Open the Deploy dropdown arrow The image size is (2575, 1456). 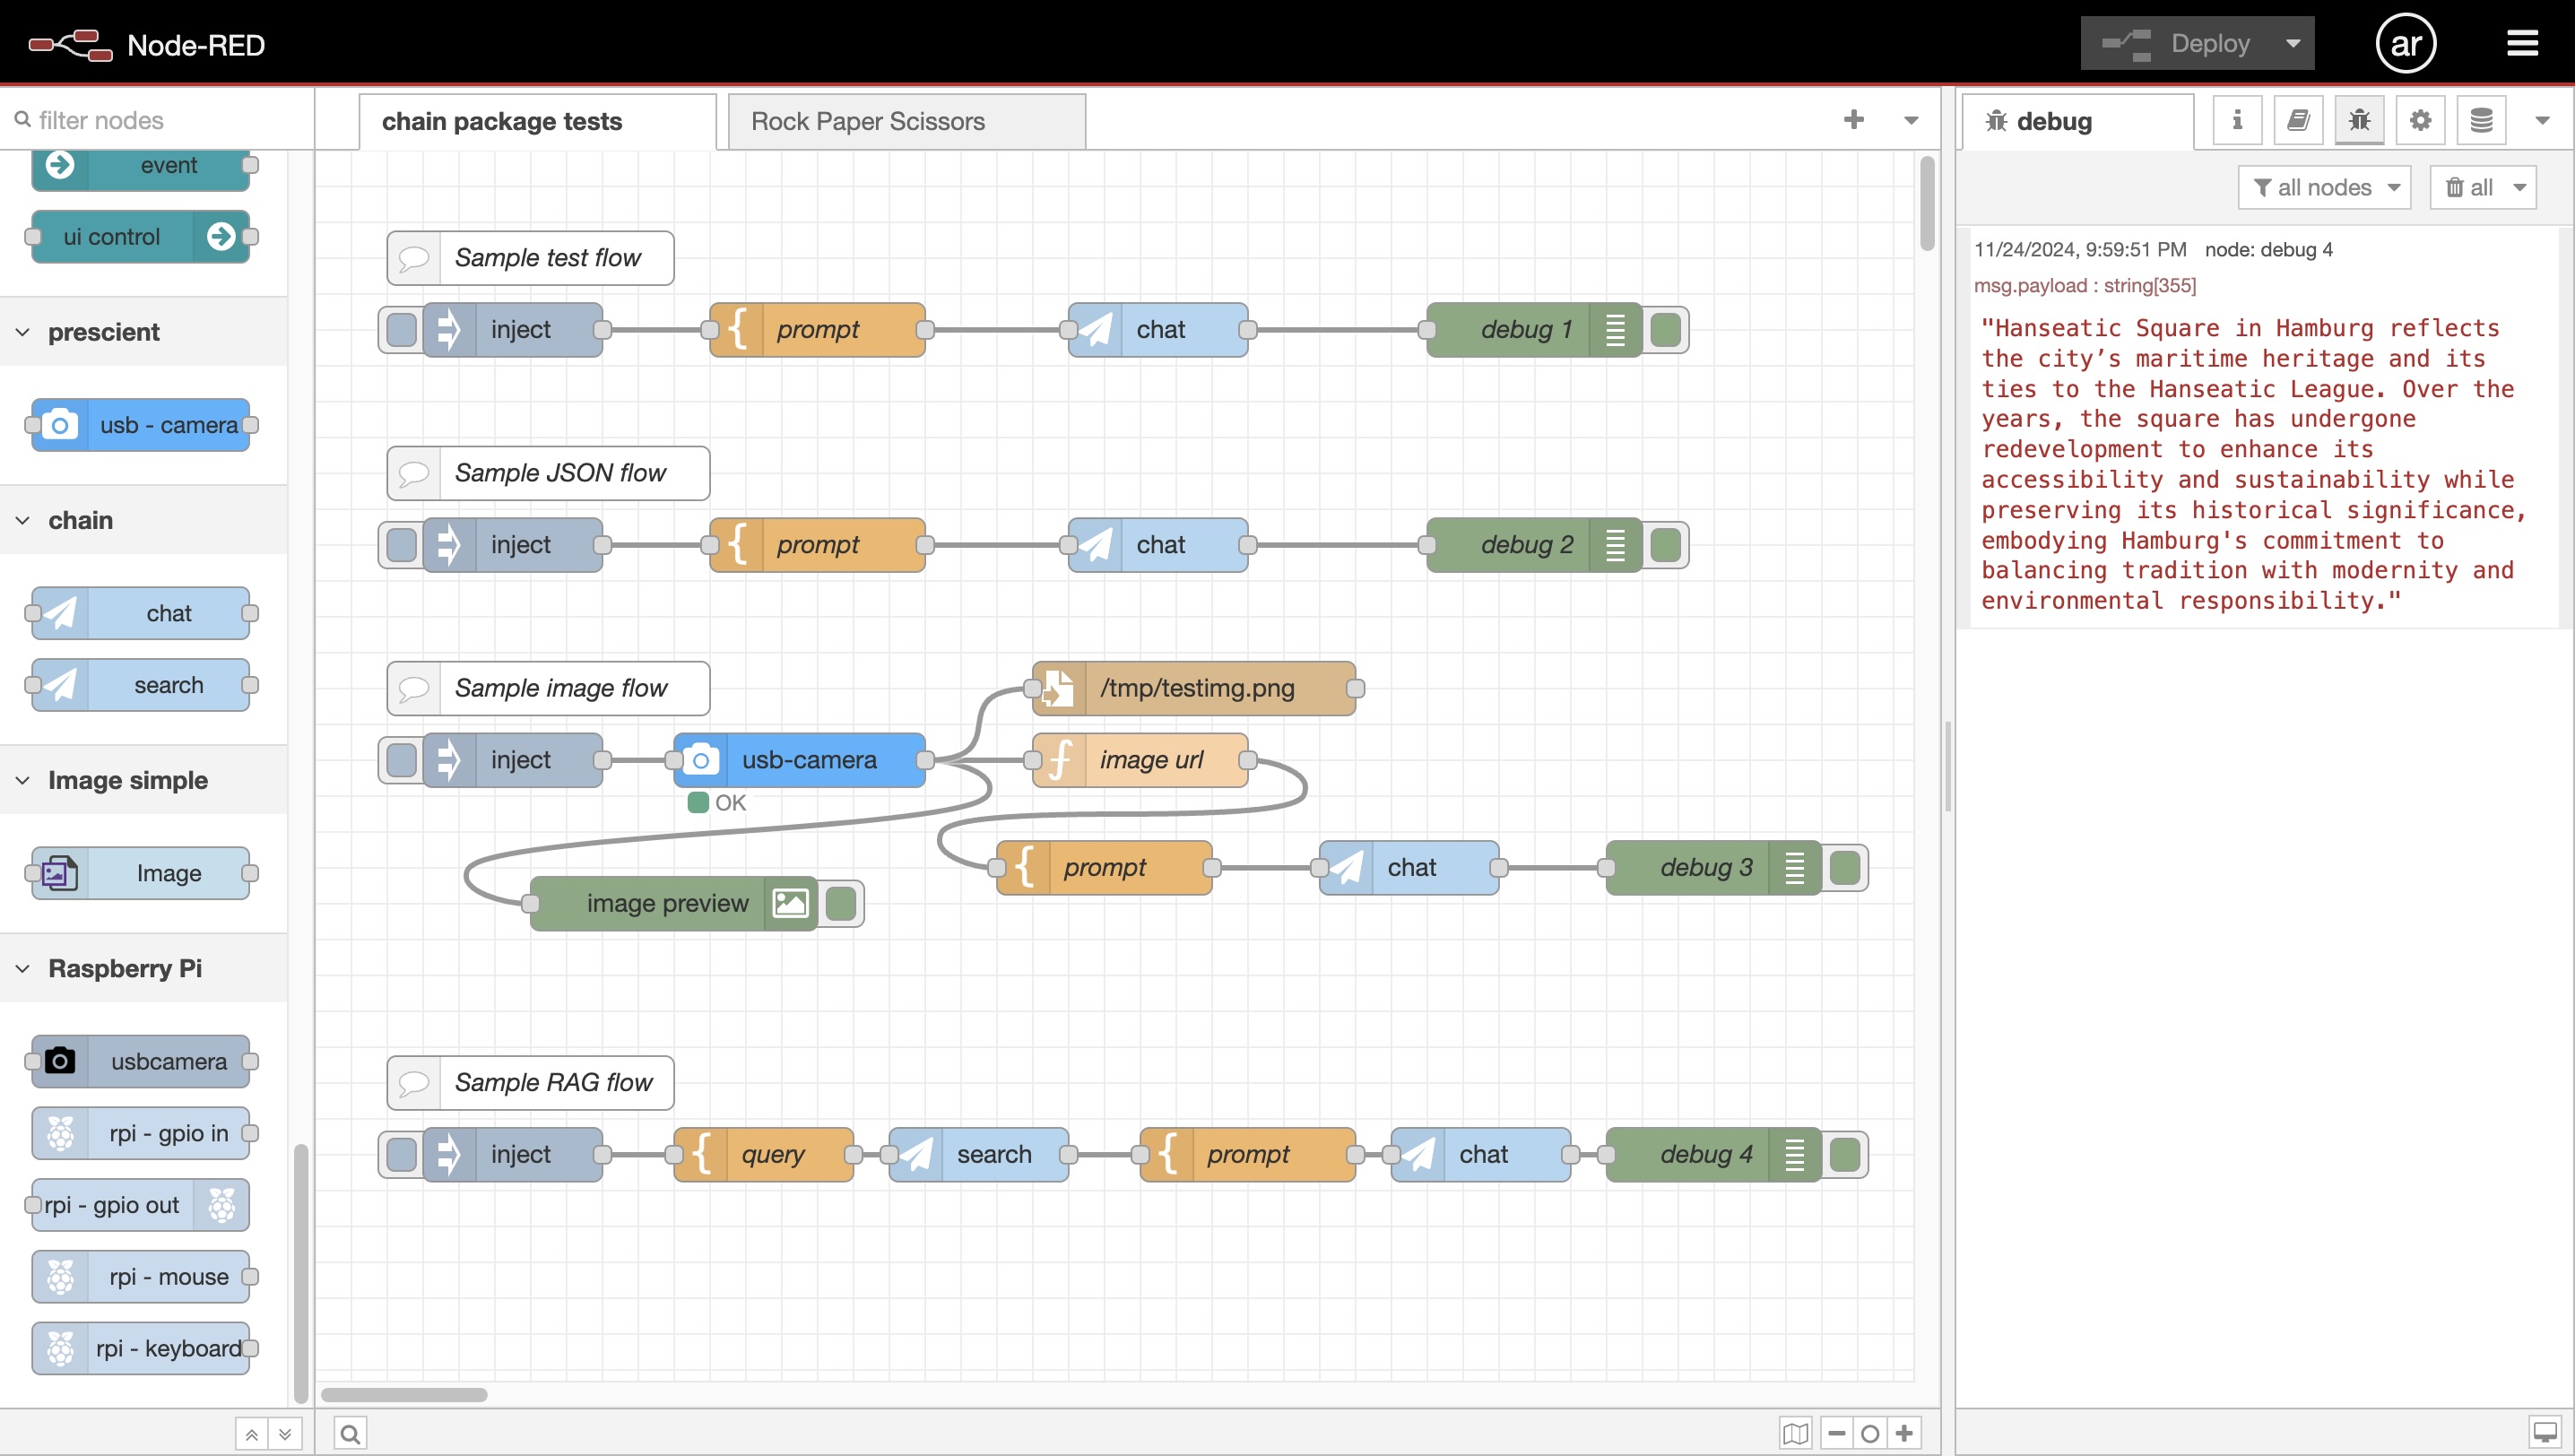click(2293, 42)
